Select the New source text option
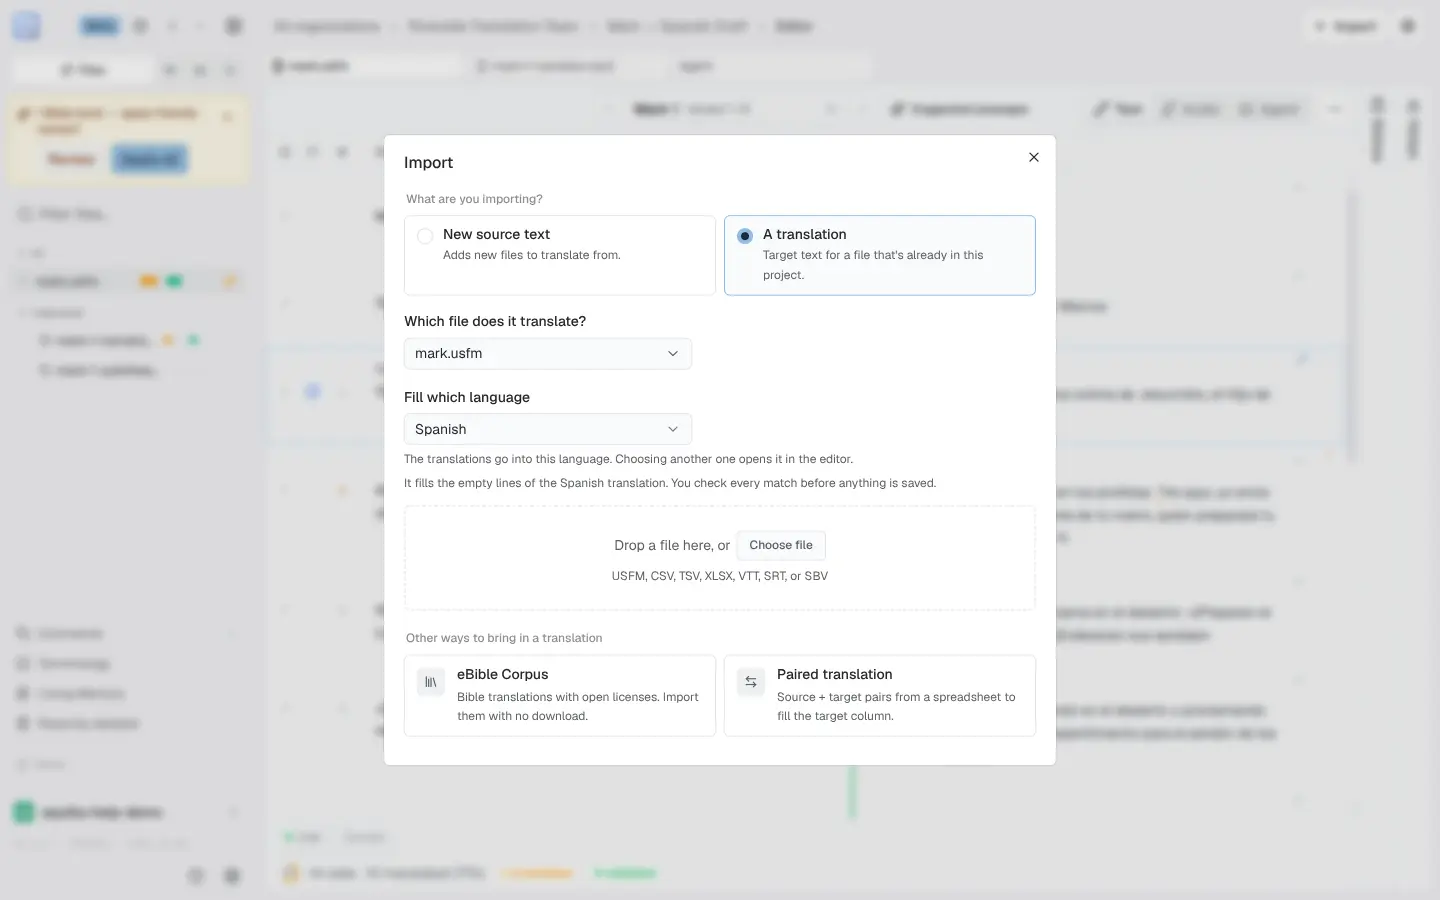The width and height of the screenshot is (1440, 900). pyautogui.click(x=560, y=255)
